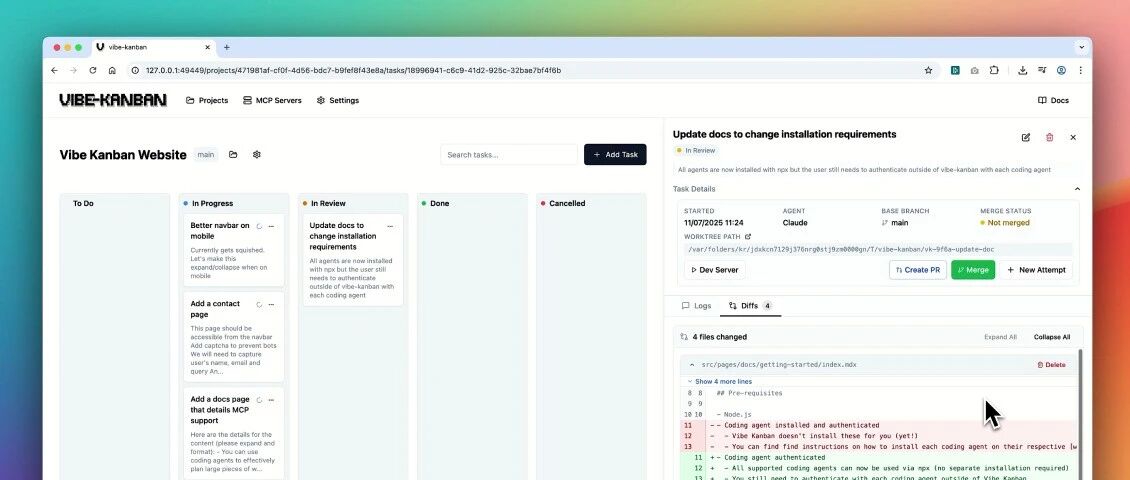Go back in browser history
The width and height of the screenshot is (1130, 480).
tap(54, 71)
